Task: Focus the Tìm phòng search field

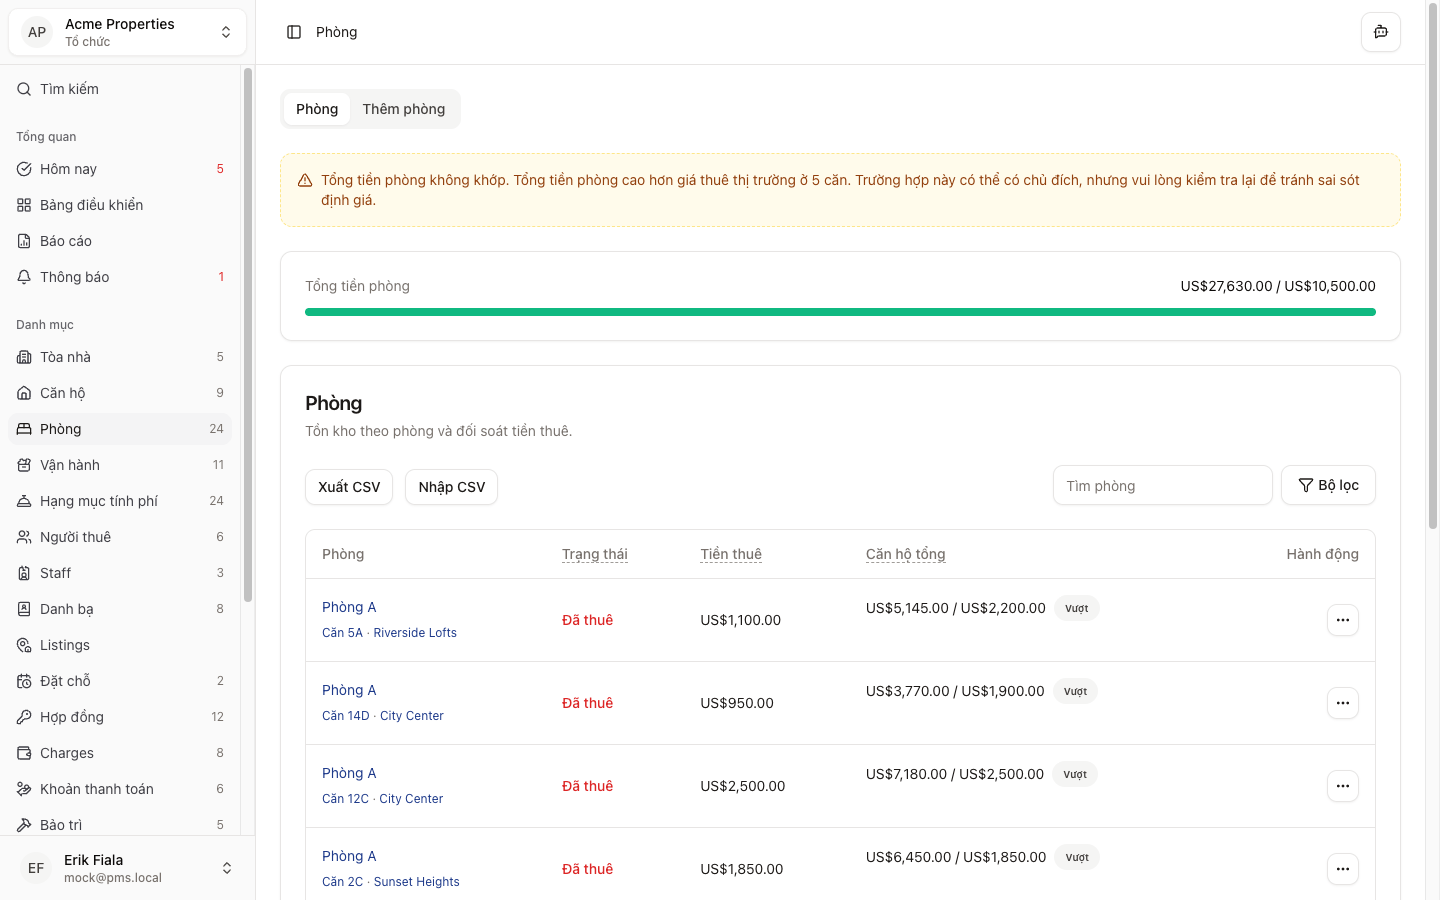Action: coord(1162,486)
